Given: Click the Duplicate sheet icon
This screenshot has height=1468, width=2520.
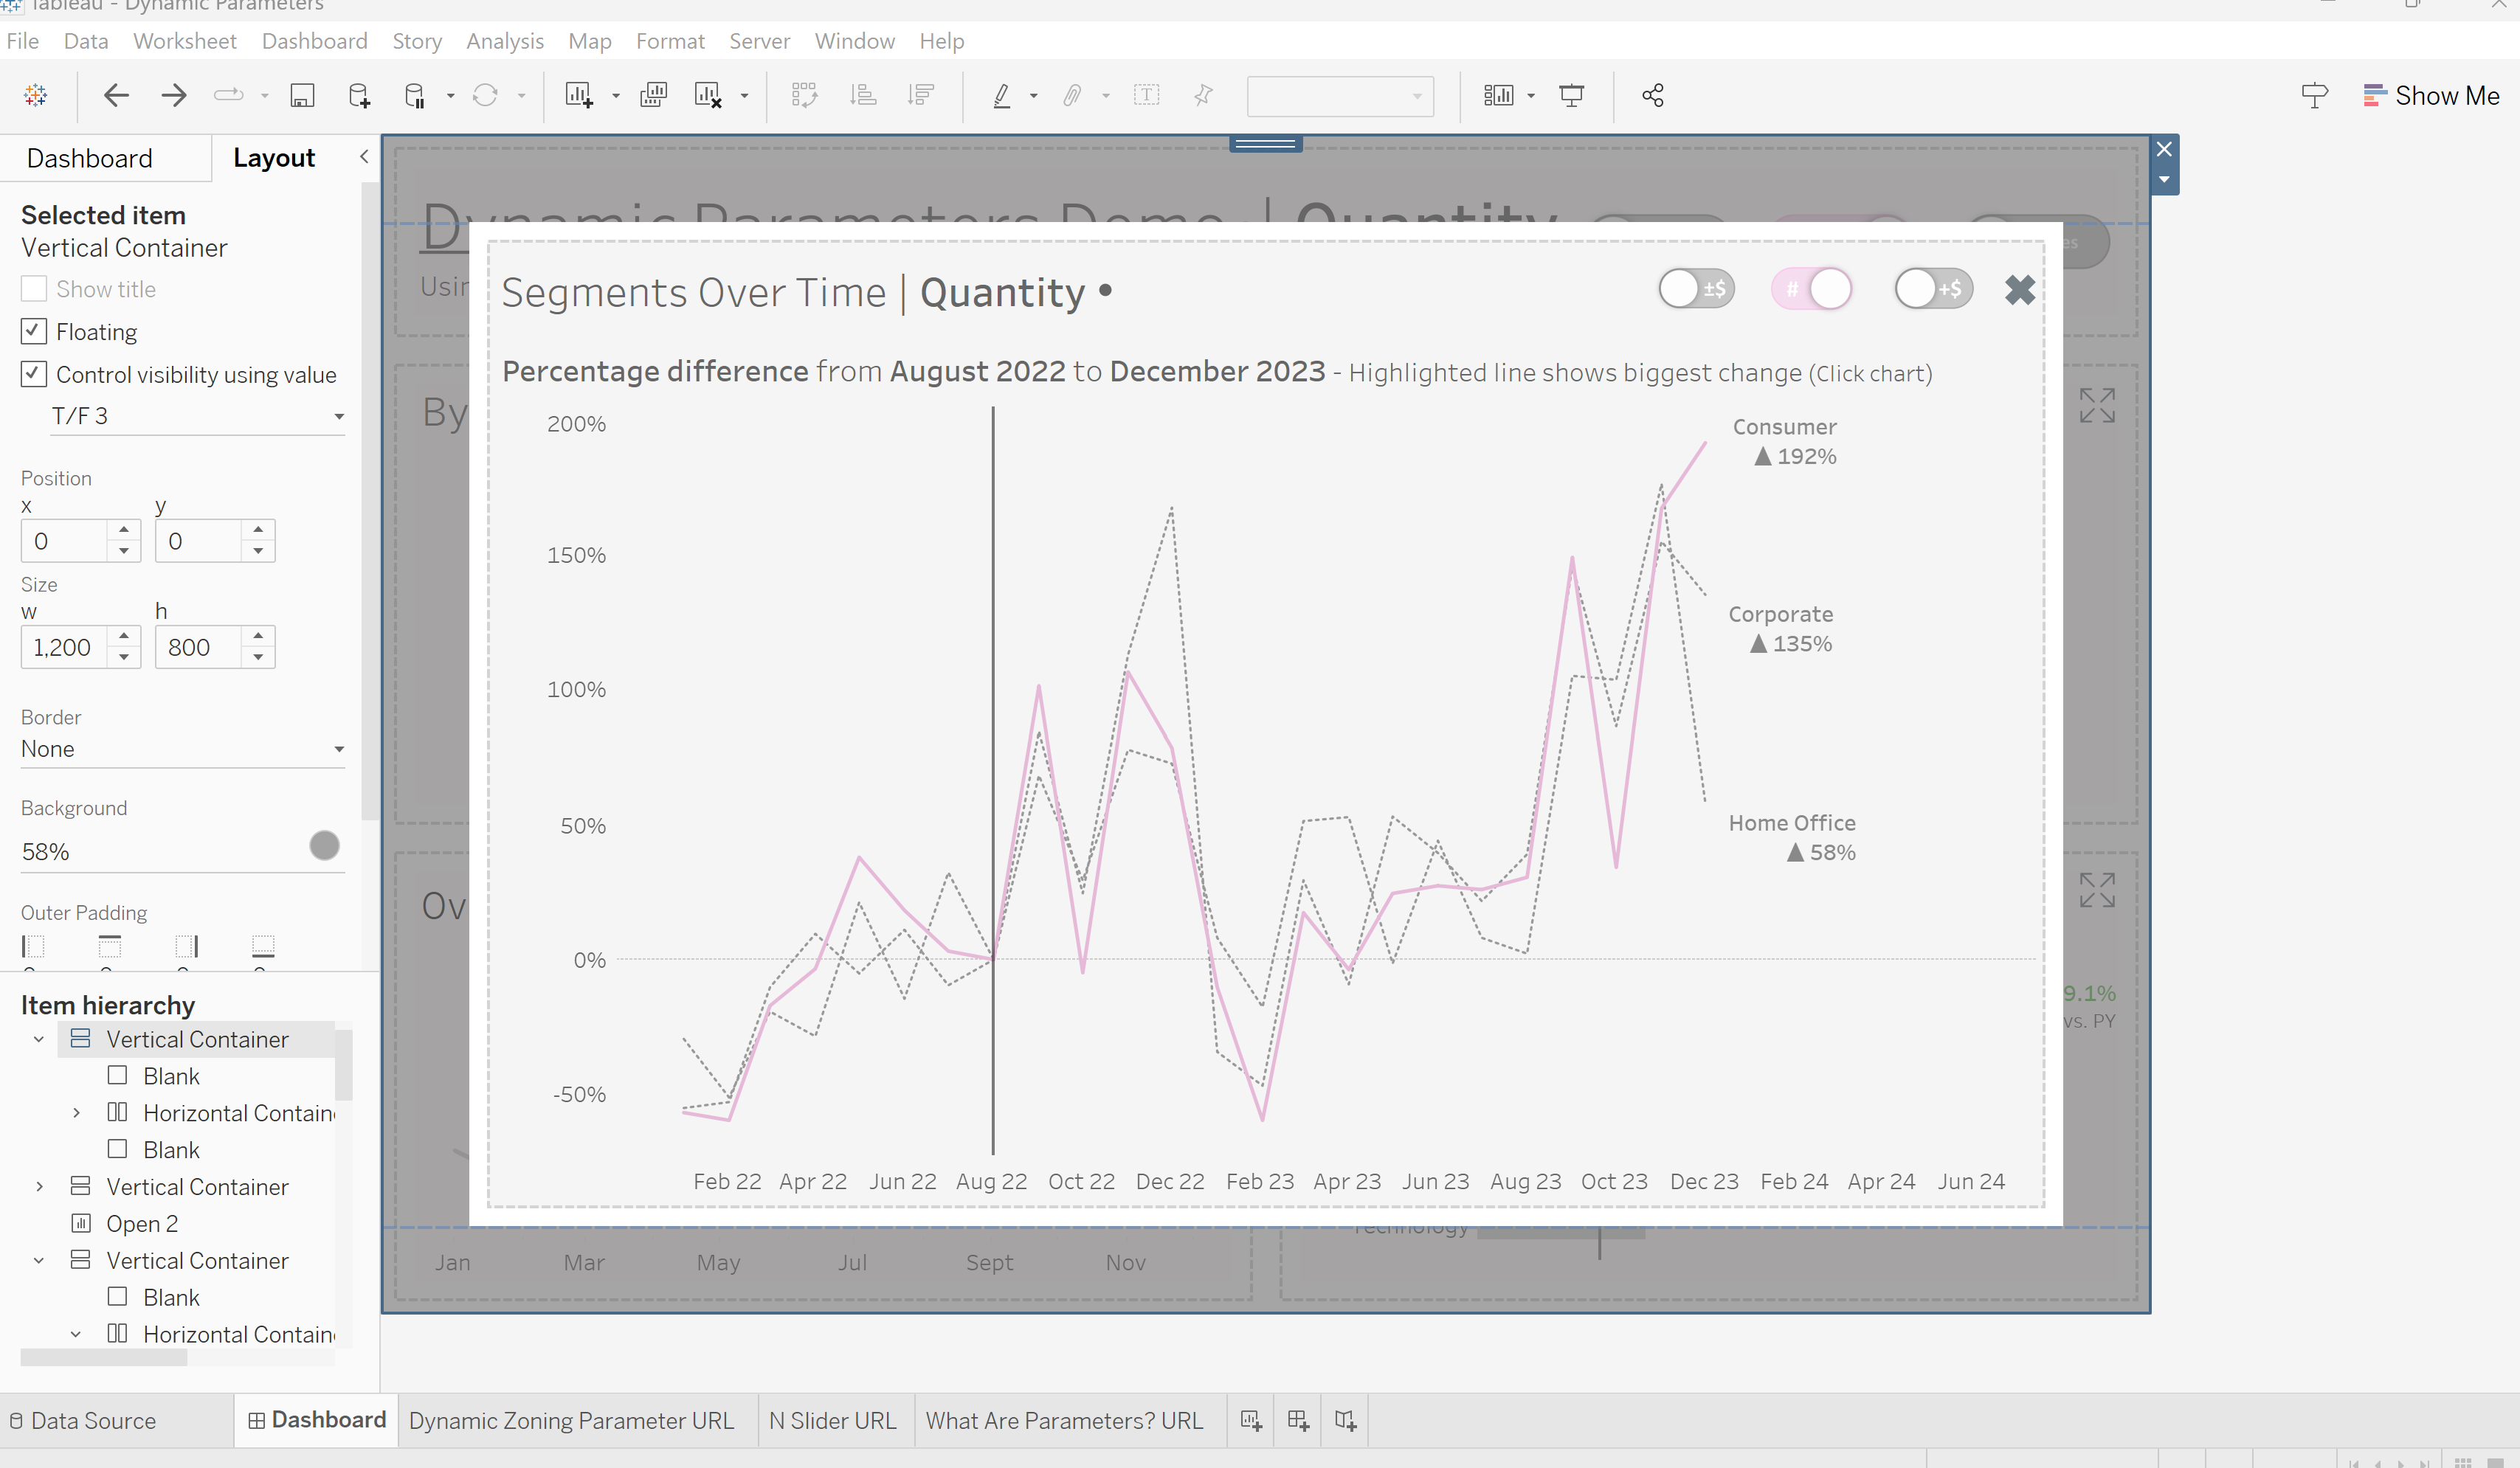Looking at the screenshot, I should click(653, 95).
